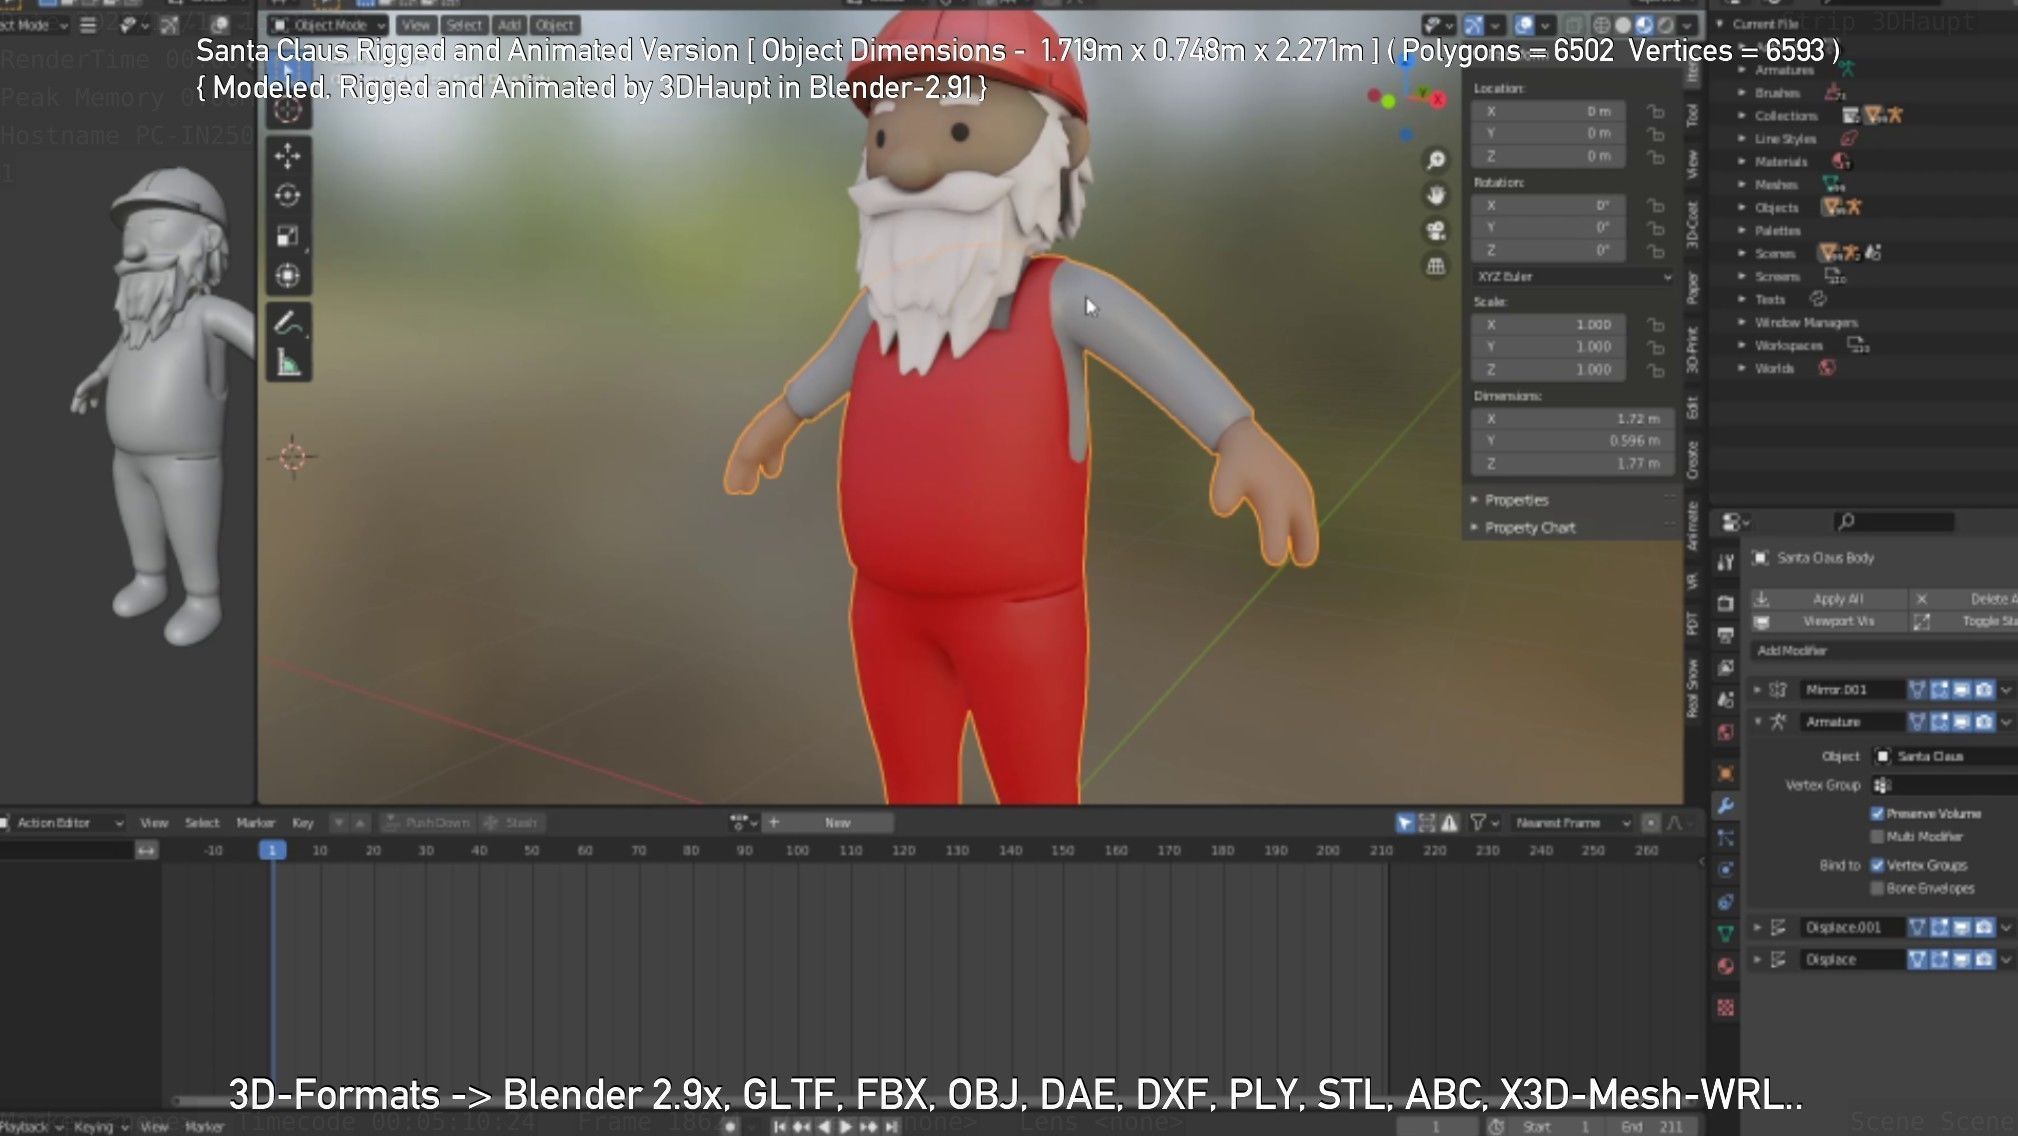Click the red X axis on navigation gizmo
This screenshot has width=2018, height=1136.
(1438, 99)
